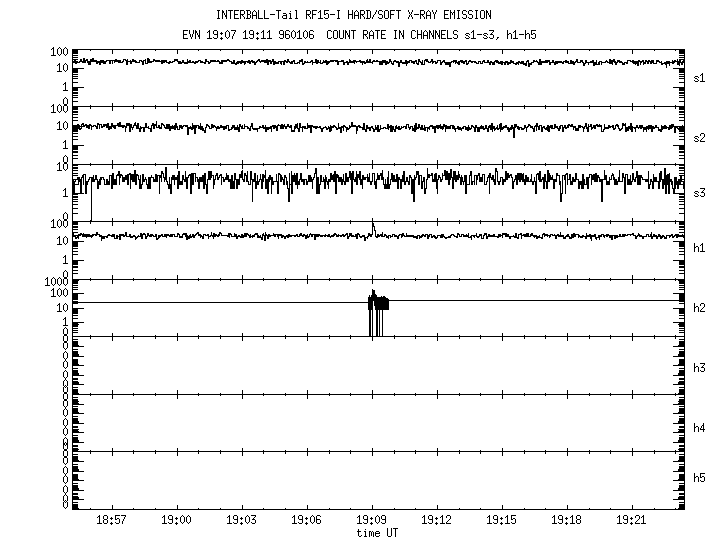Viewport: 720px width, 550px height.
Task: Click the s1 channel label
Action: (700, 78)
